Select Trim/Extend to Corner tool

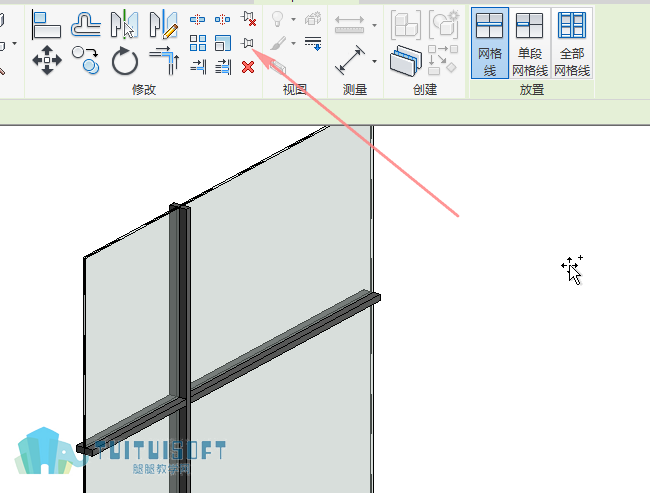click(x=164, y=61)
